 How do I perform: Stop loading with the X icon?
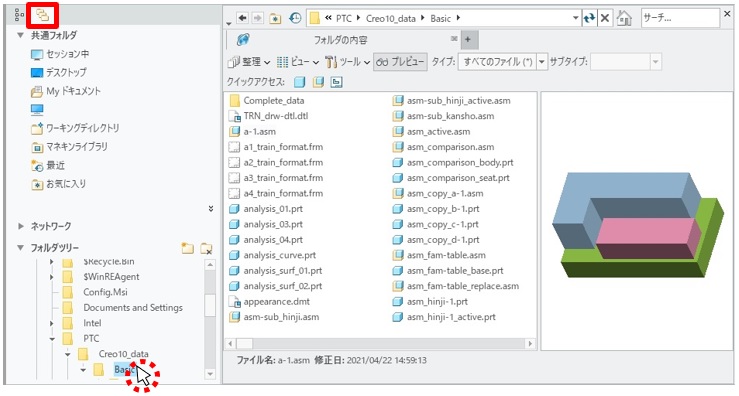pos(605,18)
